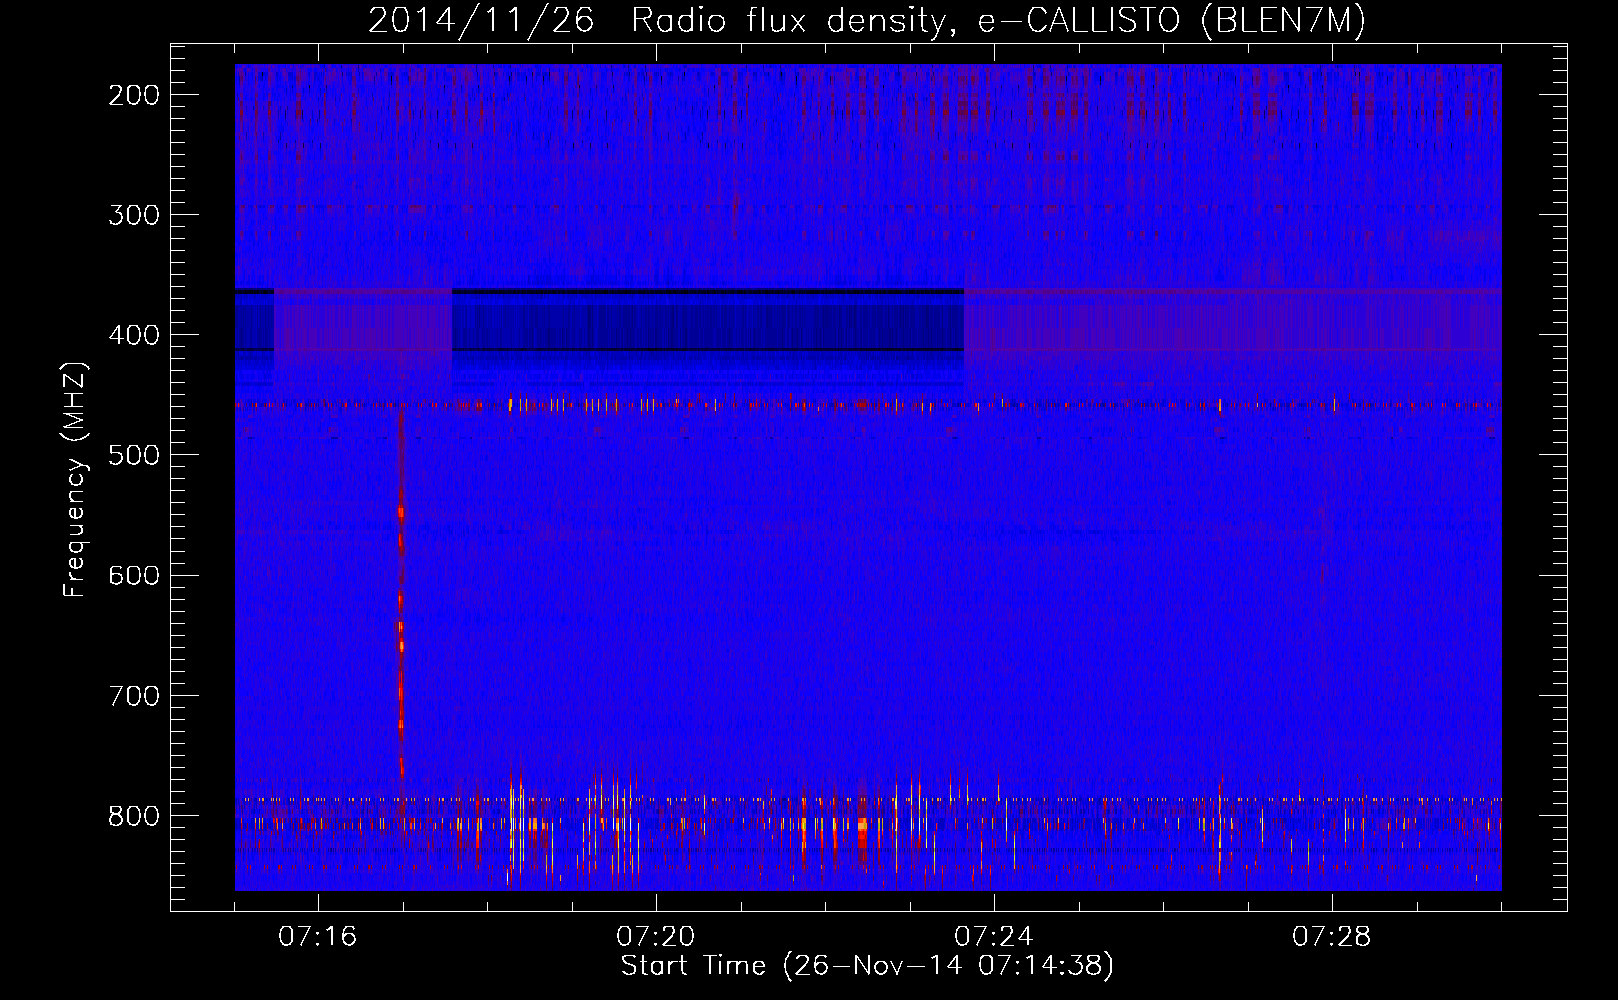Click the 07:24 time tick label
Viewport: 1618px width, 1000px height.
(x=994, y=937)
